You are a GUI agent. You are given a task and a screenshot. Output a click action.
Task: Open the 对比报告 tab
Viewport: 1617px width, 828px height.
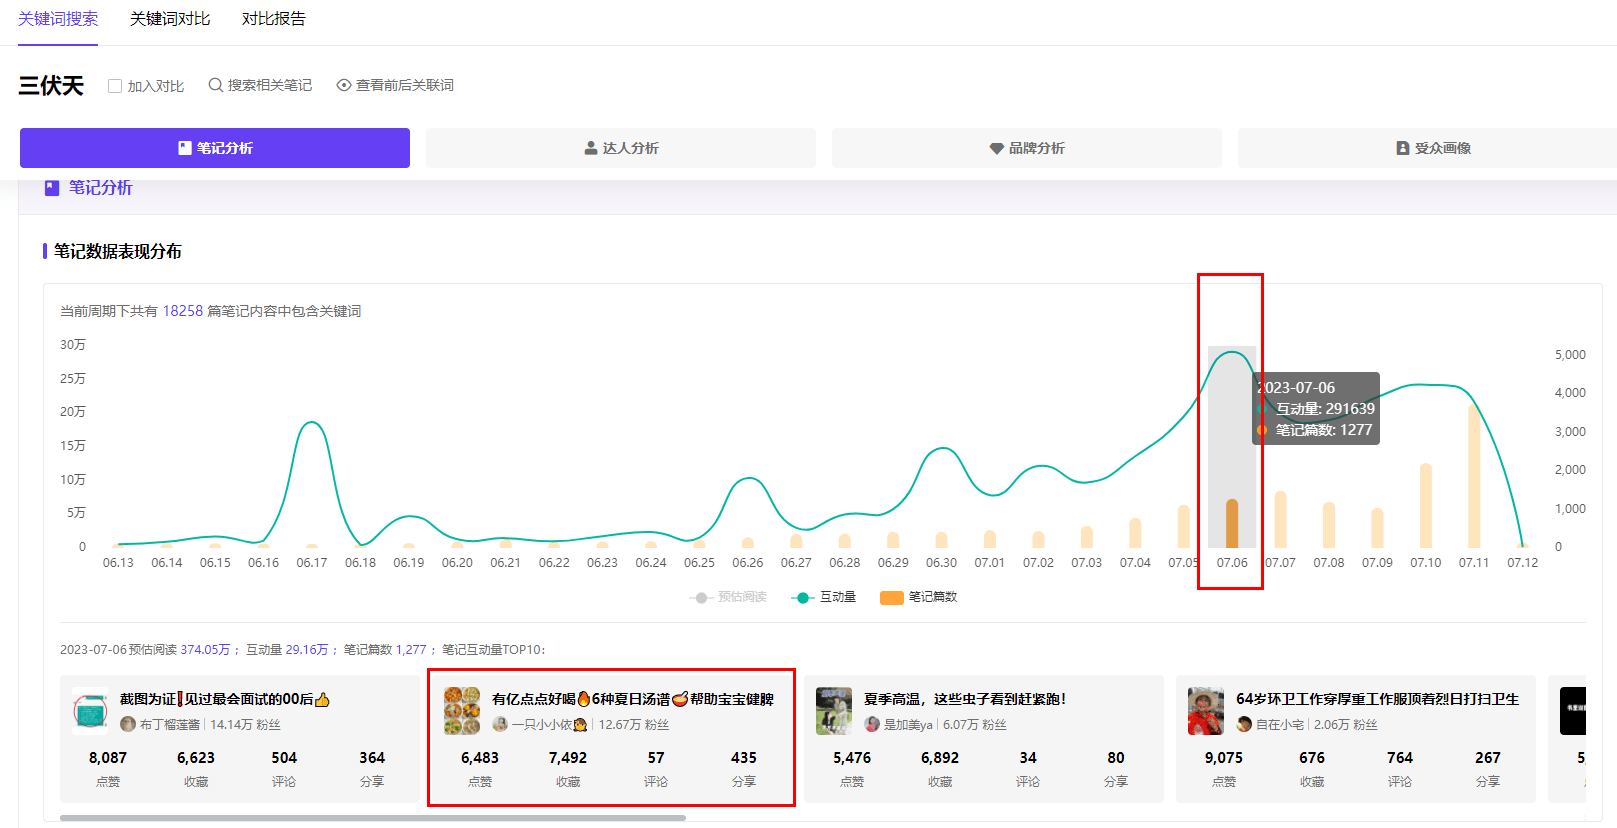pos(274,19)
